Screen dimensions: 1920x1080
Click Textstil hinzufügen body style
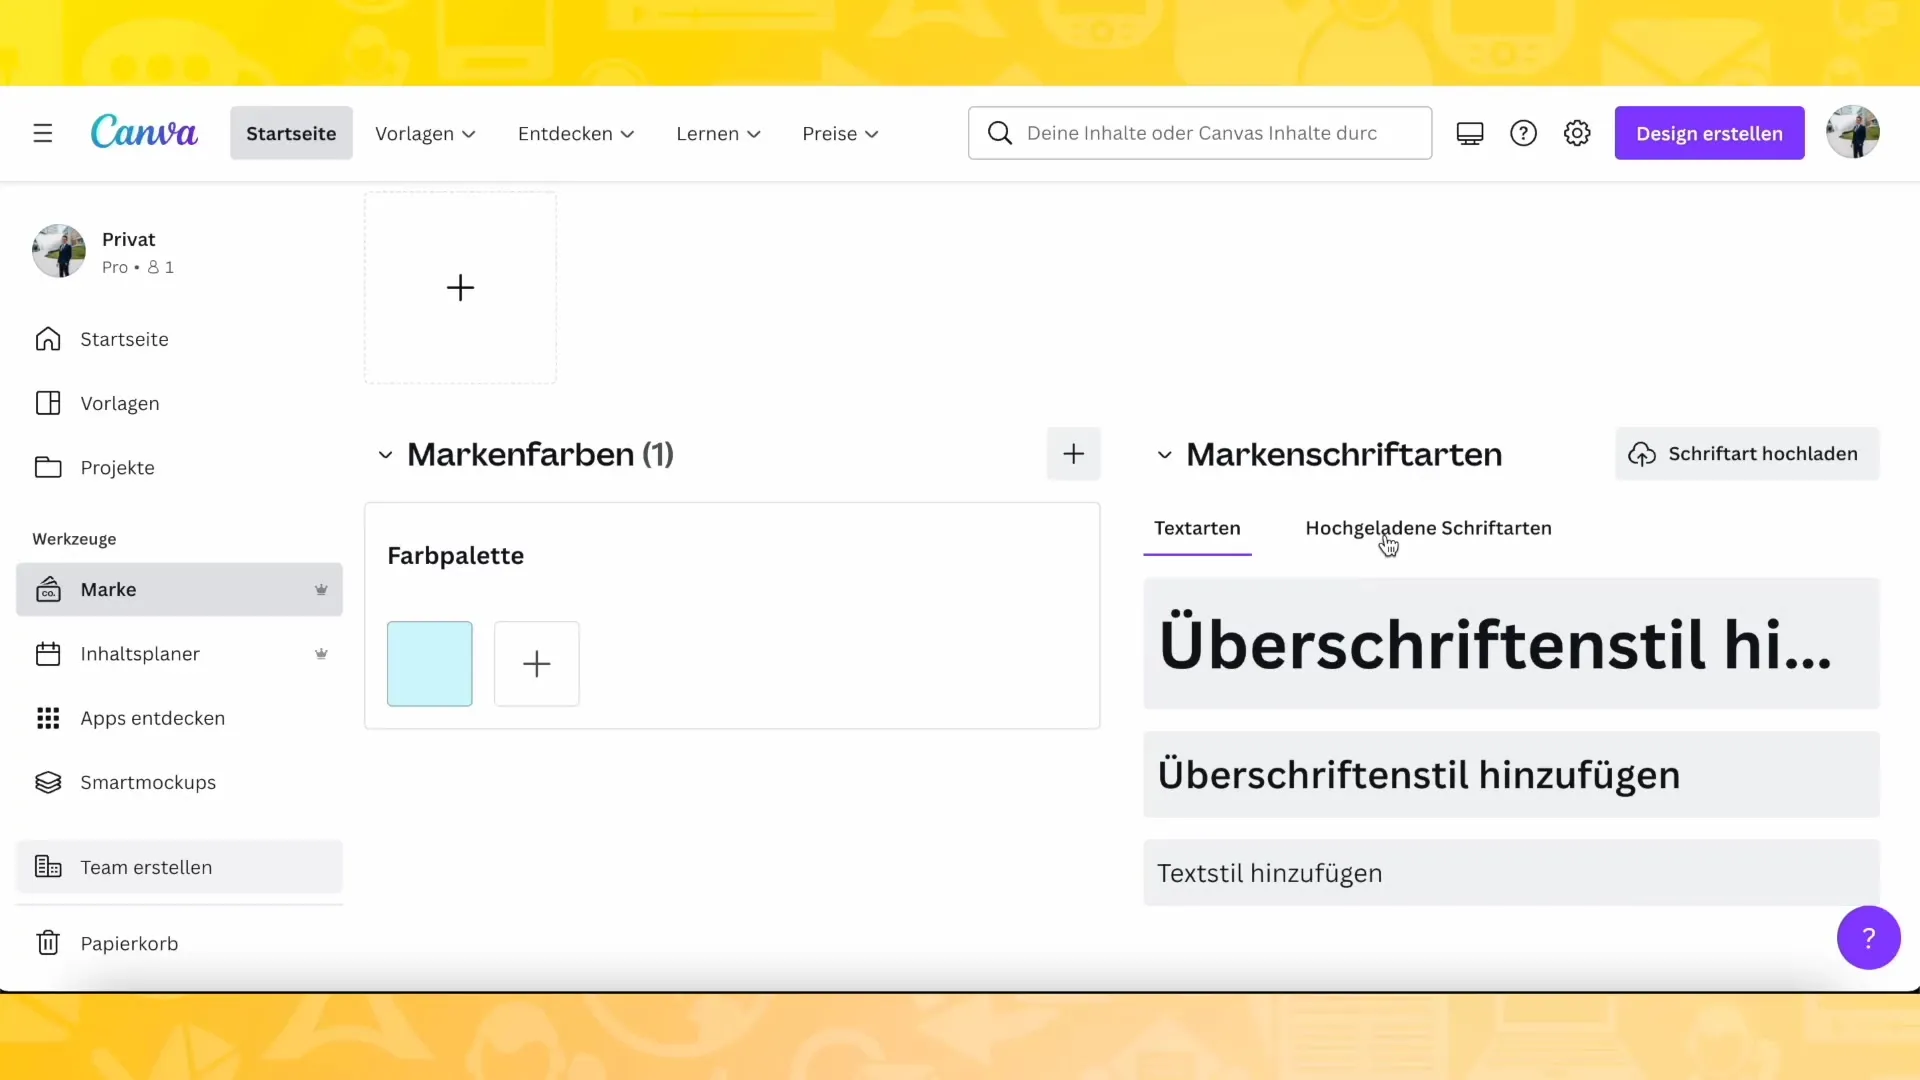pyautogui.click(x=1511, y=873)
